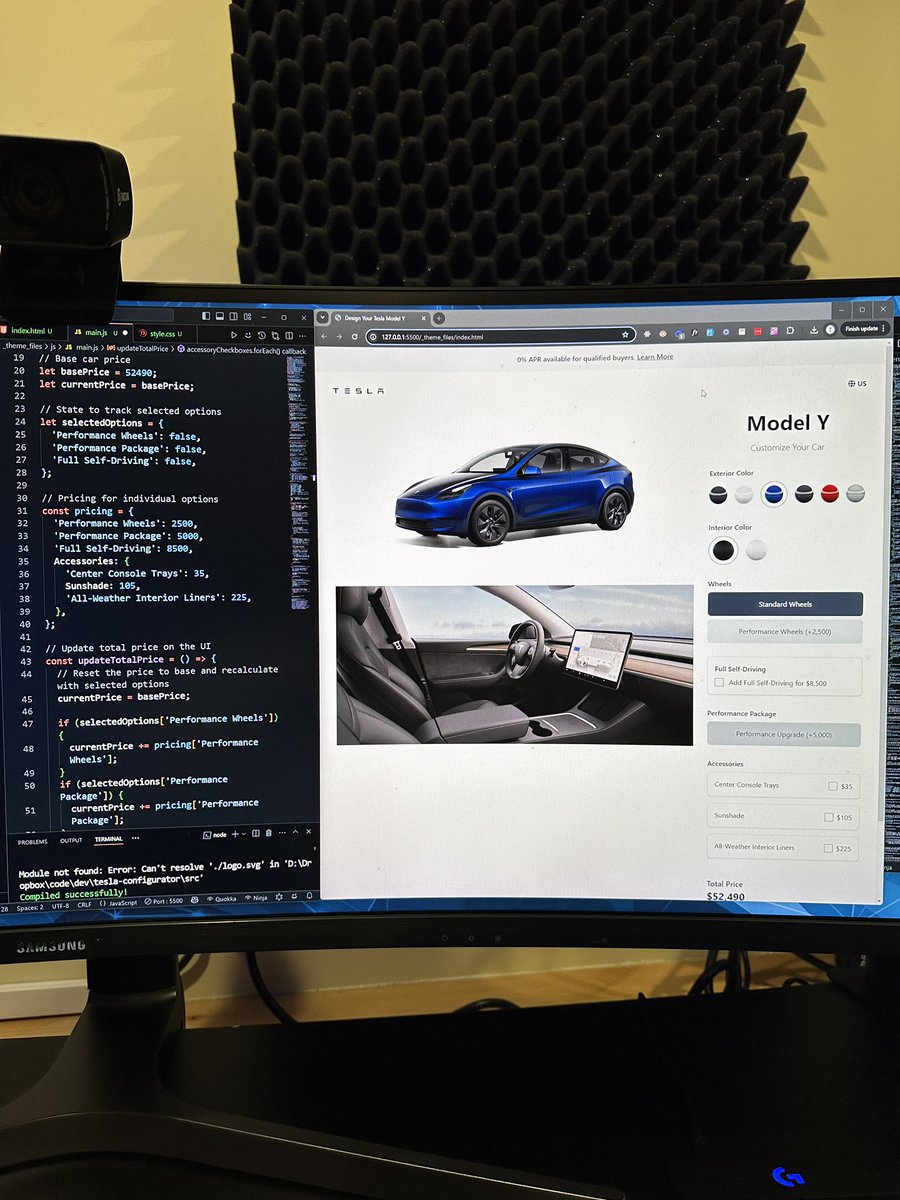Viewport: 900px width, 1200px height.
Task: Open the OUTPUT panel tab
Action: 71,840
